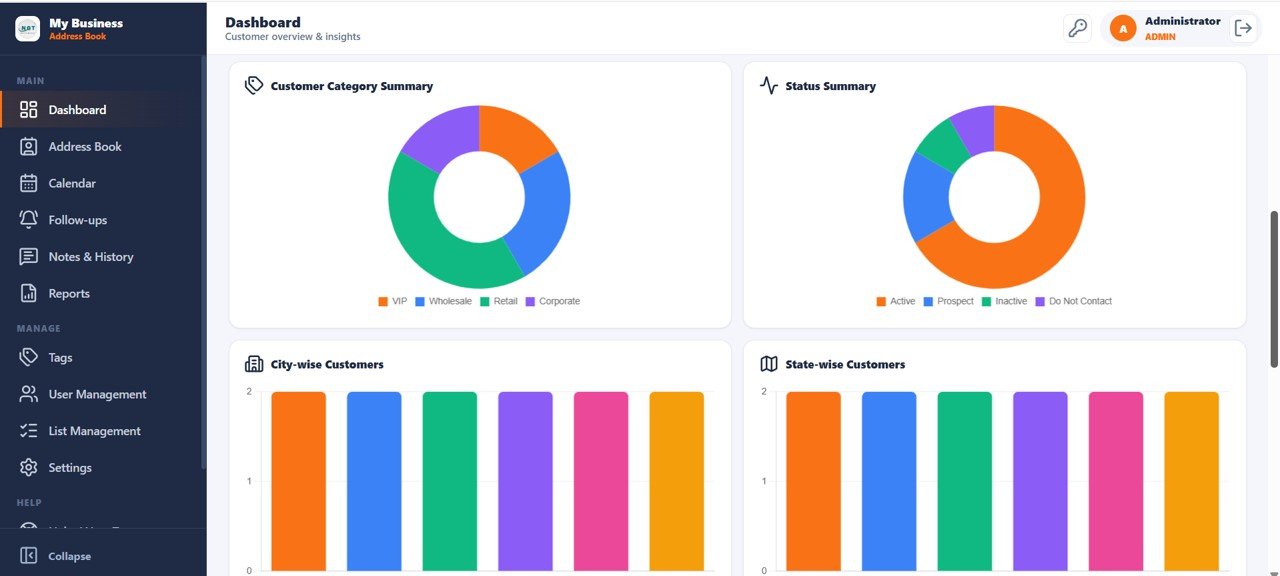
Task: Open User Management
Action: [102, 394]
